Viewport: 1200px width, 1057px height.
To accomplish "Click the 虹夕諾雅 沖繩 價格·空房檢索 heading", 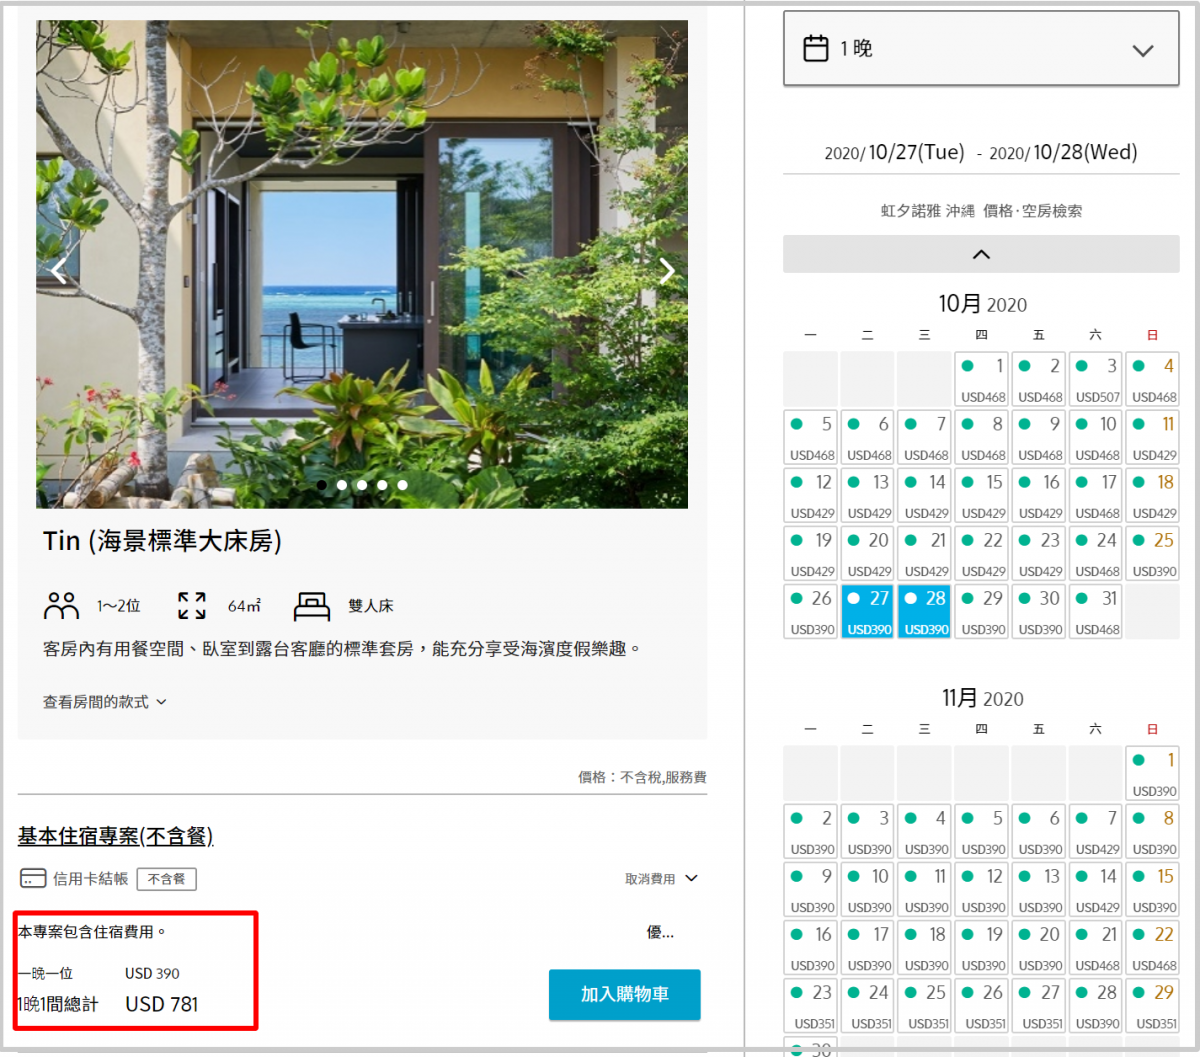I will [981, 211].
